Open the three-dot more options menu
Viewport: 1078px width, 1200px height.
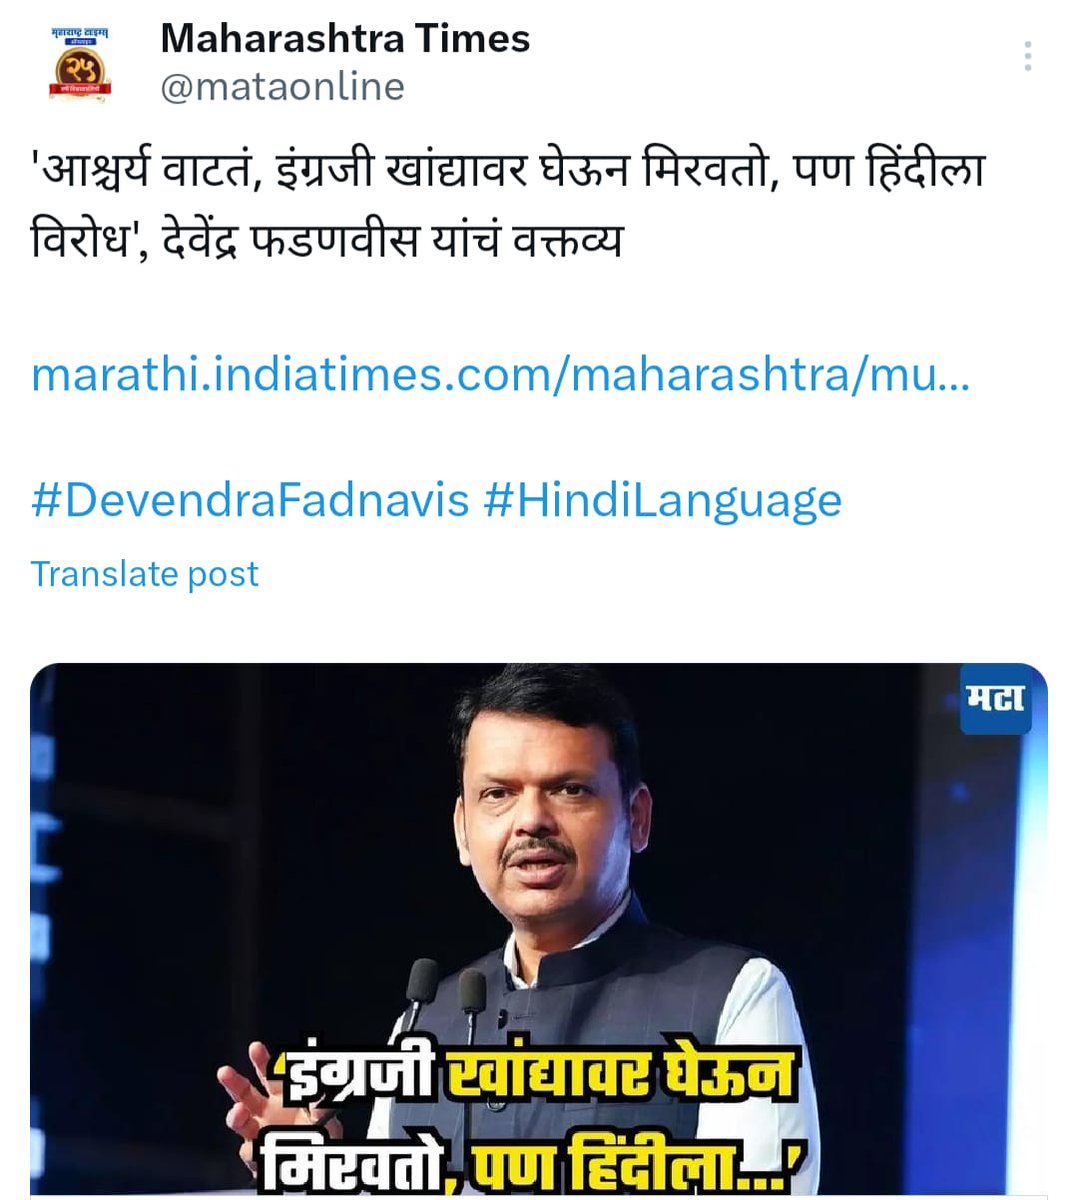[1028, 57]
